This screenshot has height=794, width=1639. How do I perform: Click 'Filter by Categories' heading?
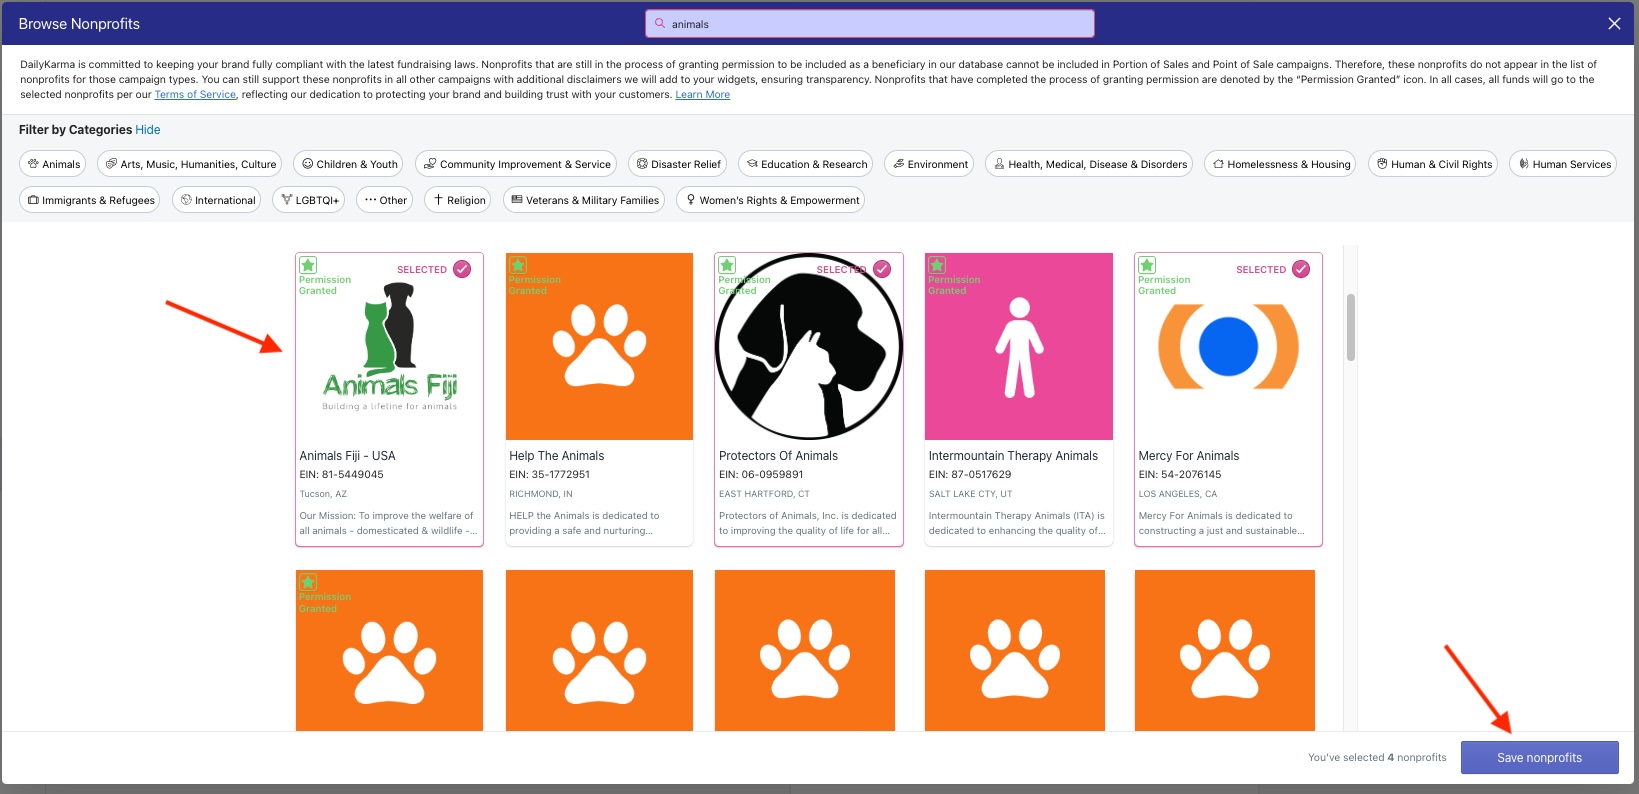tap(75, 130)
